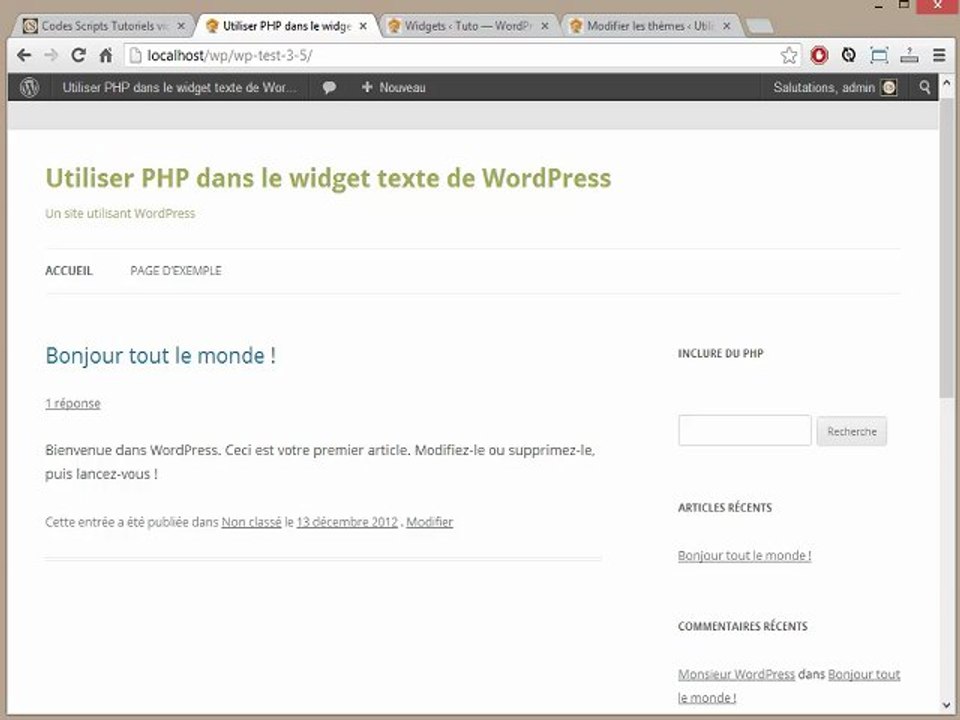Click the page scroll down arrow
Image resolution: width=960 pixels, height=720 pixels.
[x=947, y=705]
